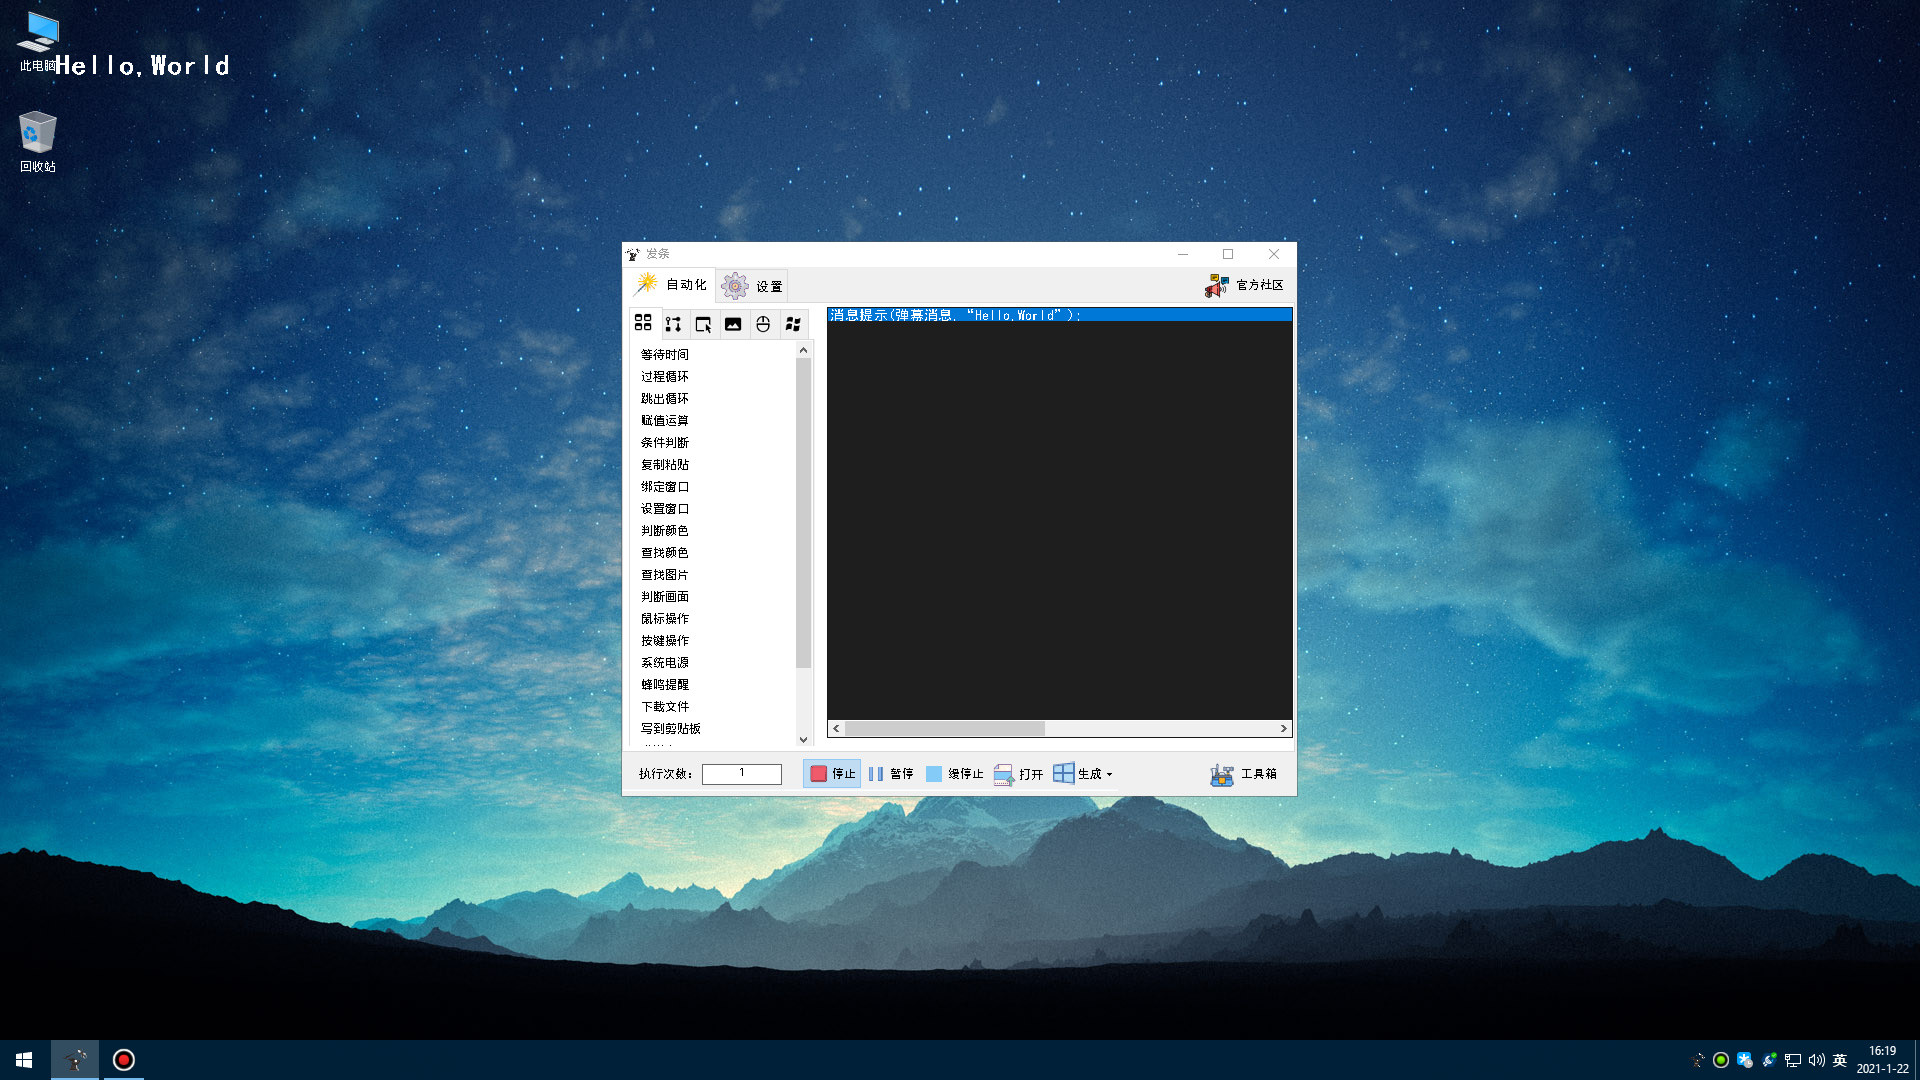Switch to the mouse icon tab
The height and width of the screenshot is (1080, 1920).
pos(763,324)
